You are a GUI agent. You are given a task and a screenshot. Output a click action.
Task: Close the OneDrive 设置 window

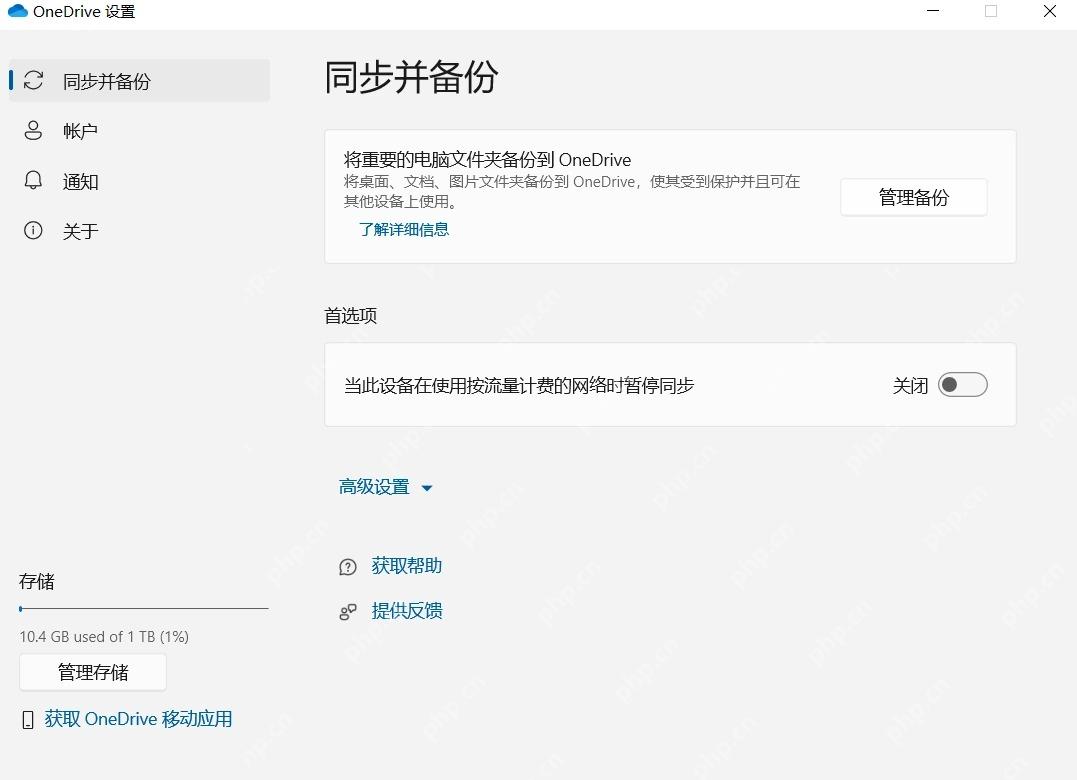point(1050,11)
